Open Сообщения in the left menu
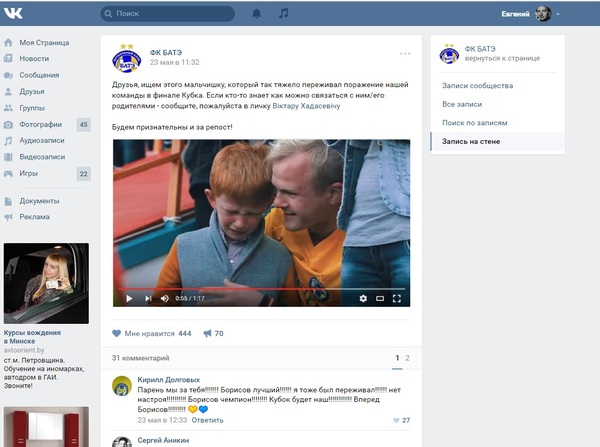 click(x=39, y=75)
